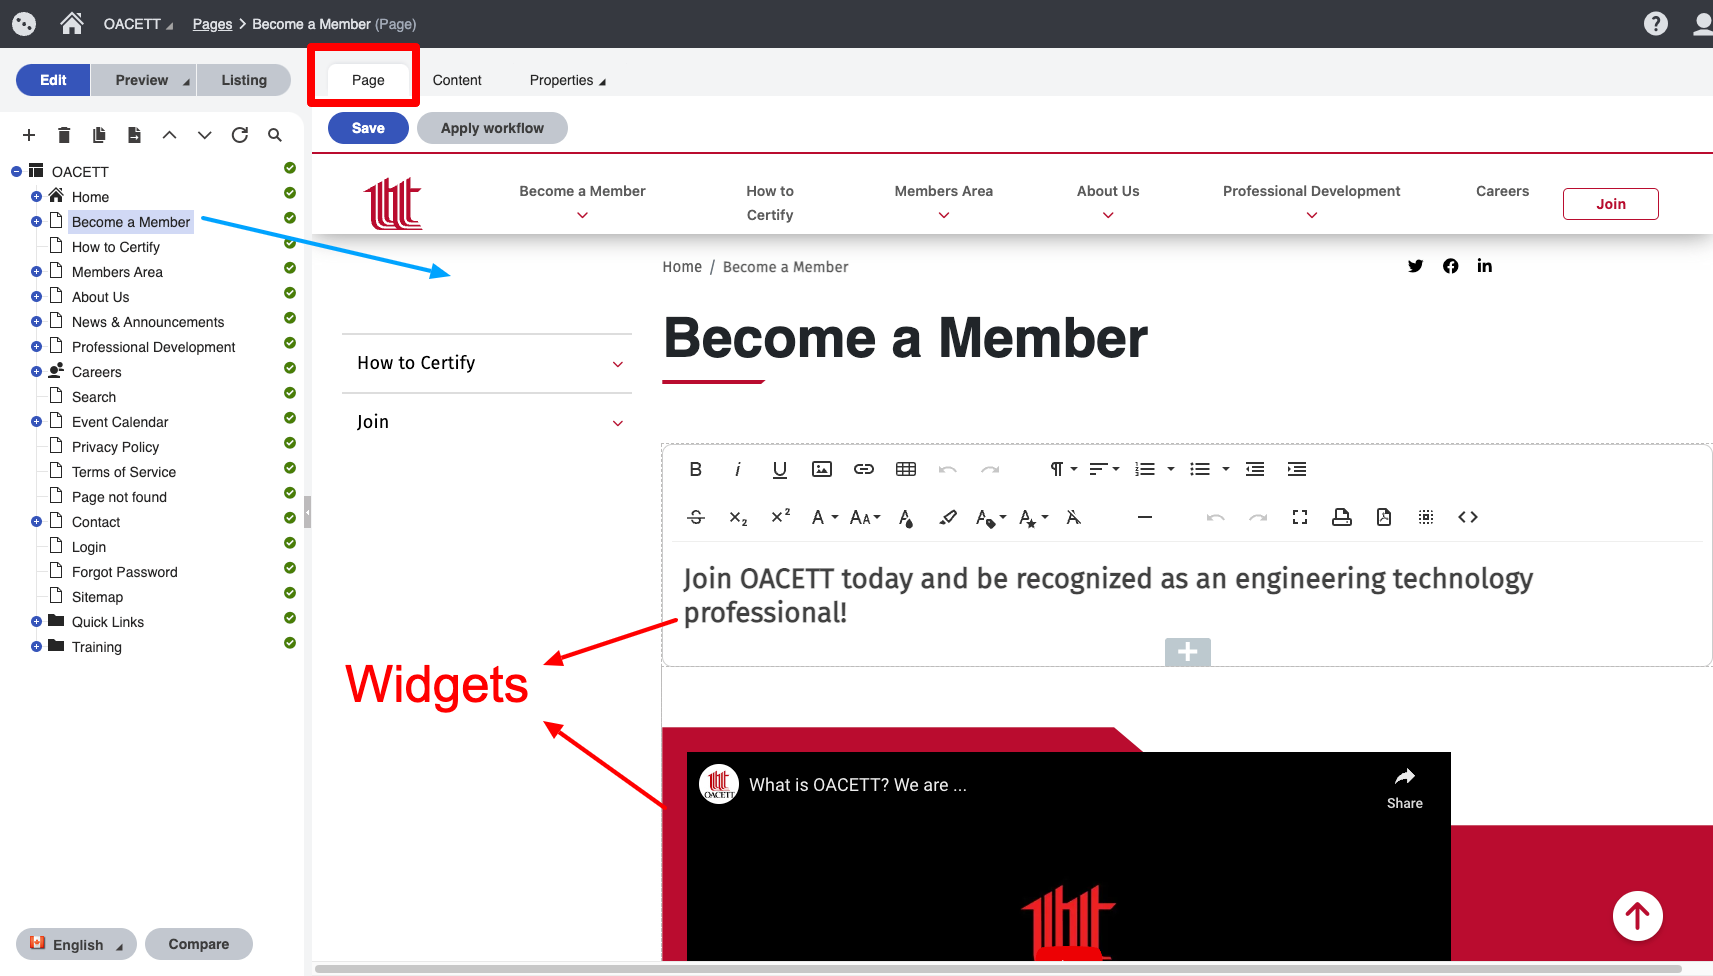
Task: Share the YouTube video
Action: click(1405, 788)
